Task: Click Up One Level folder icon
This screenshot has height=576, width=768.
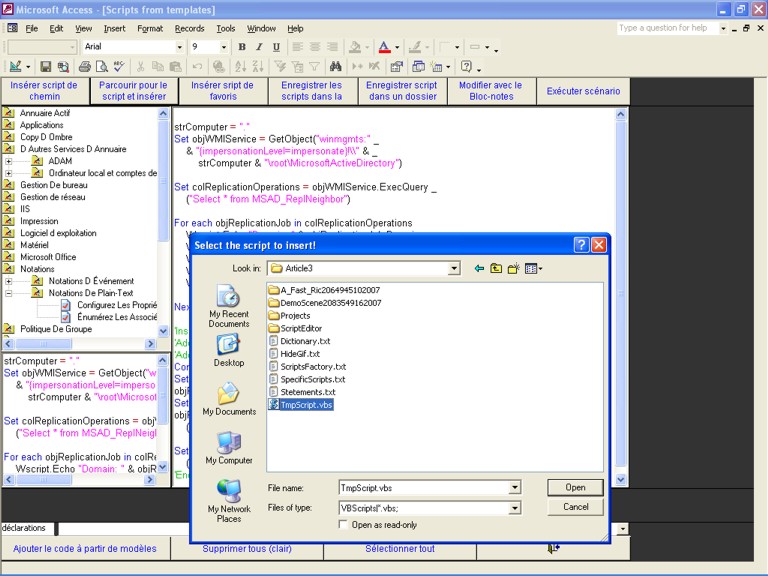Action: click(496, 268)
